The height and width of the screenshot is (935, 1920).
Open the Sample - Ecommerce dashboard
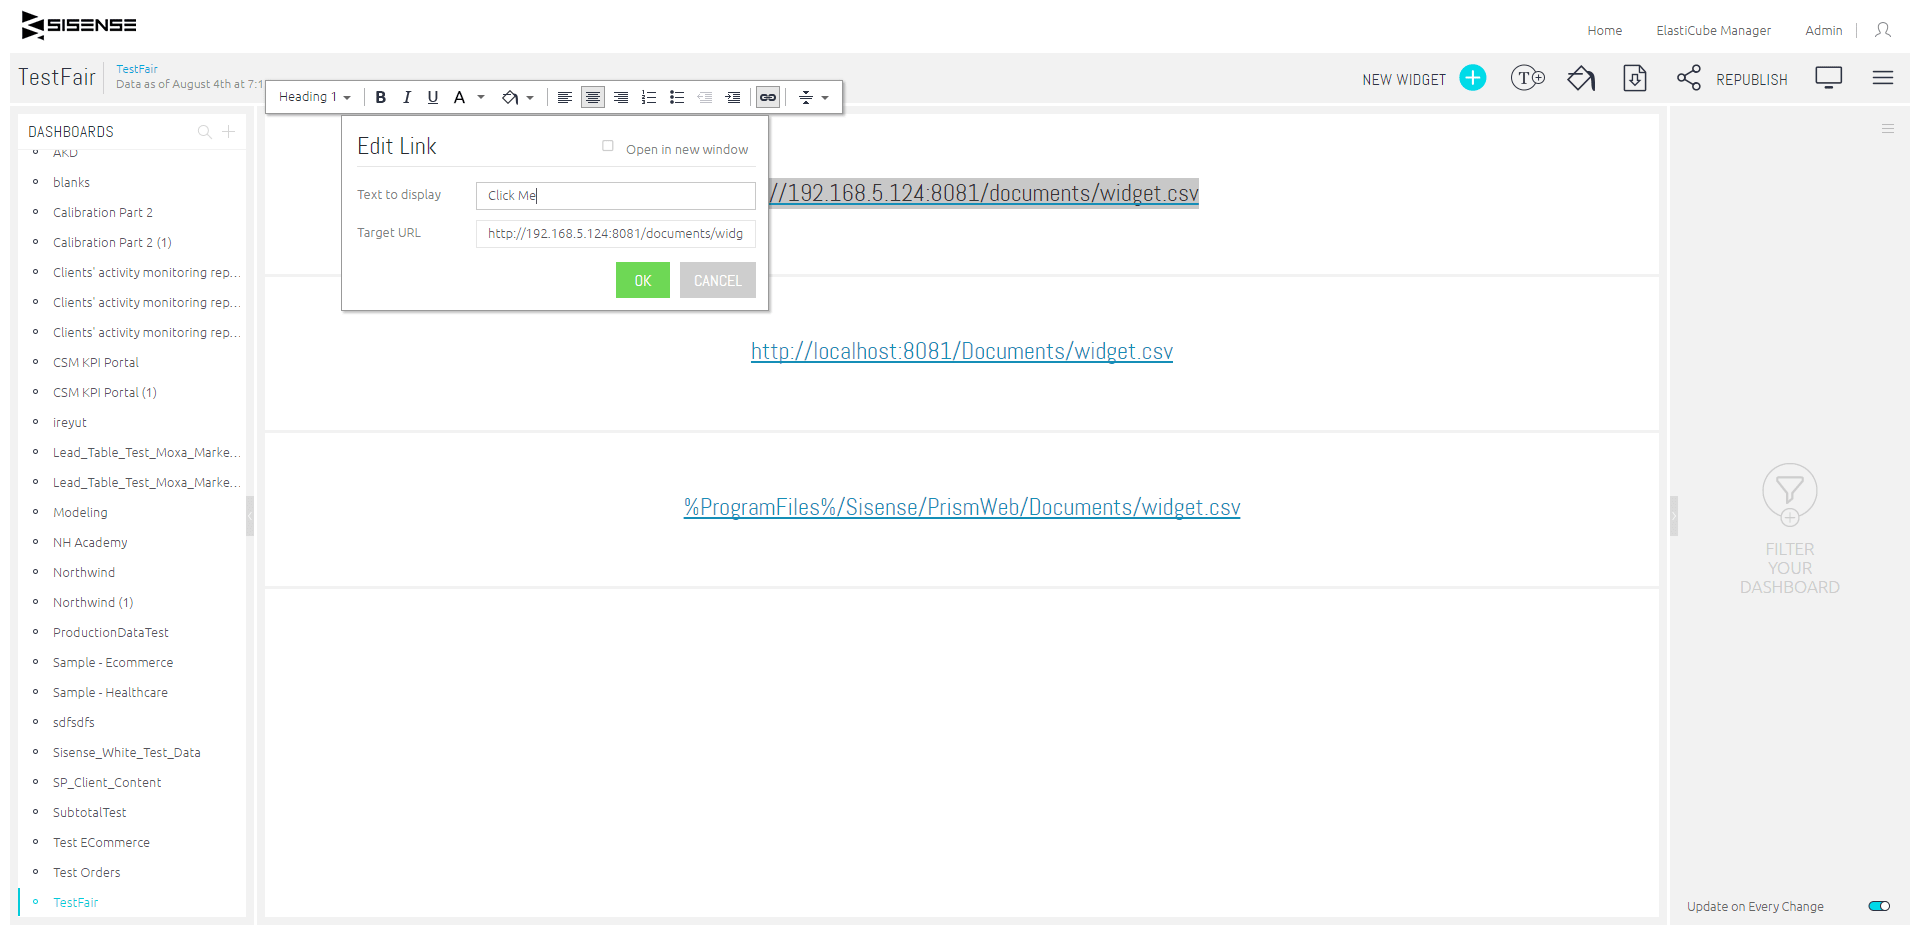pyautogui.click(x=113, y=663)
